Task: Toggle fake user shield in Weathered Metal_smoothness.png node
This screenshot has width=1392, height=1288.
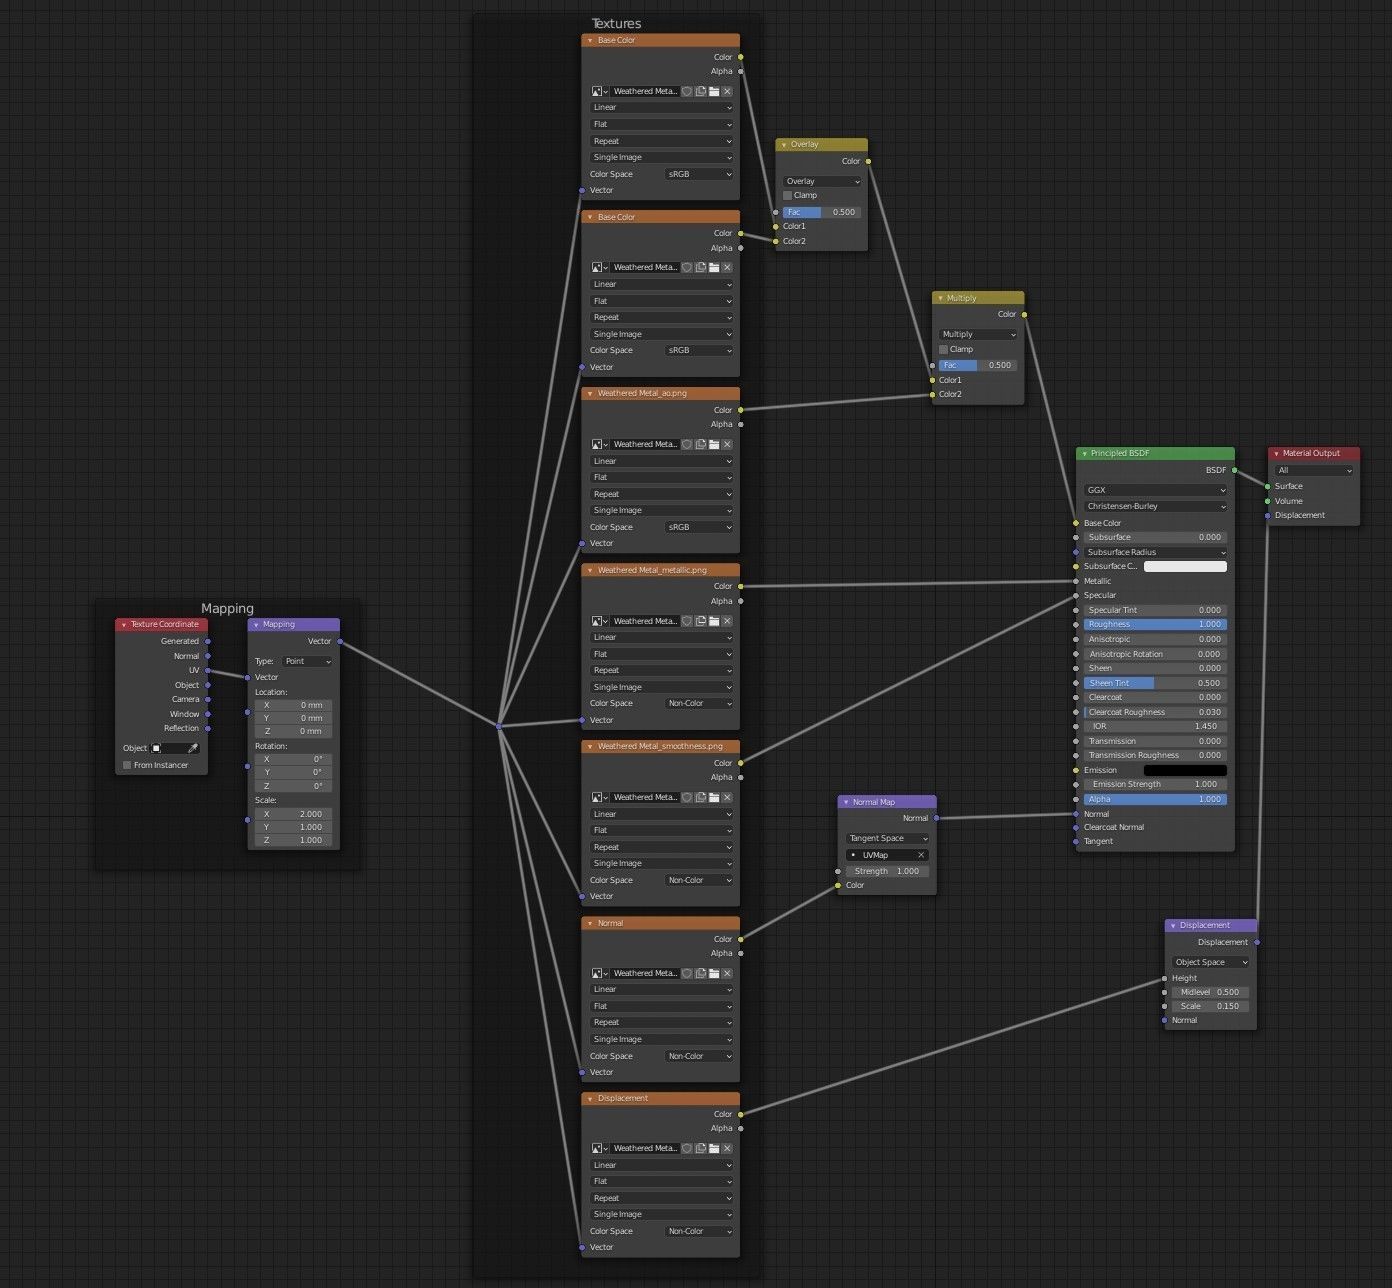Action: pyautogui.click(x=687, y=797)
